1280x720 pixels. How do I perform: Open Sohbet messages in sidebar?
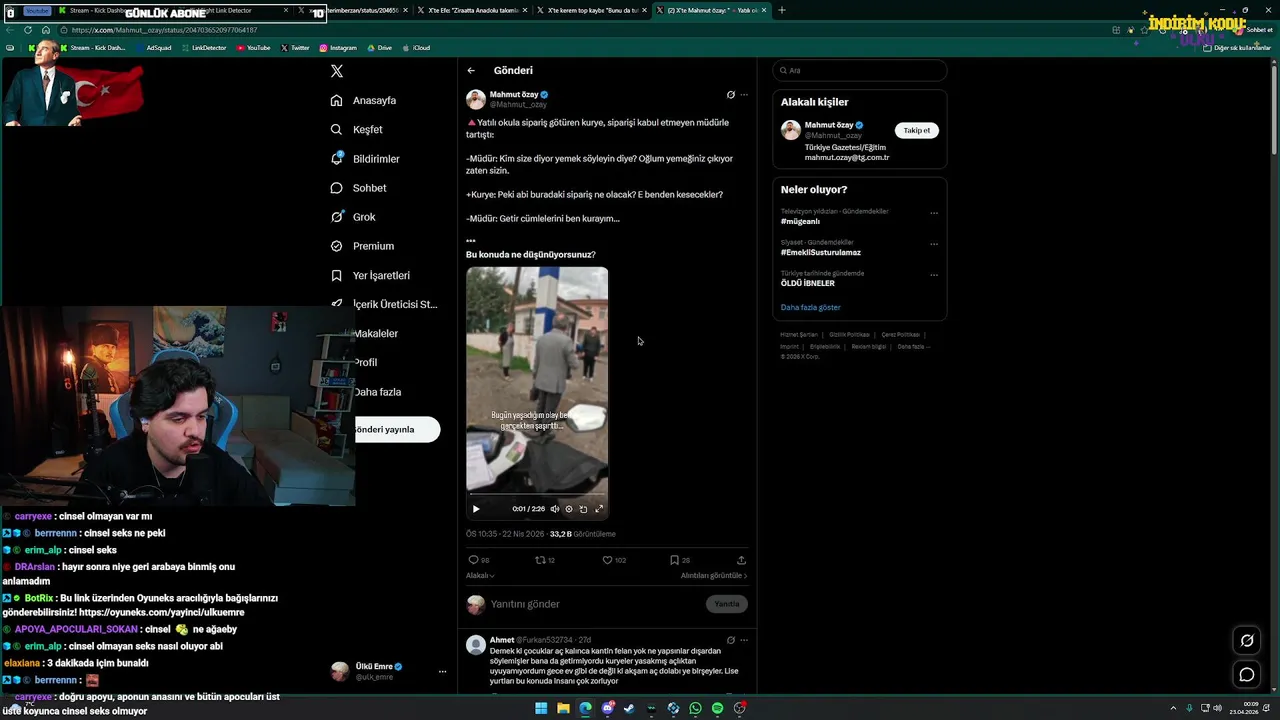point(359,188)
